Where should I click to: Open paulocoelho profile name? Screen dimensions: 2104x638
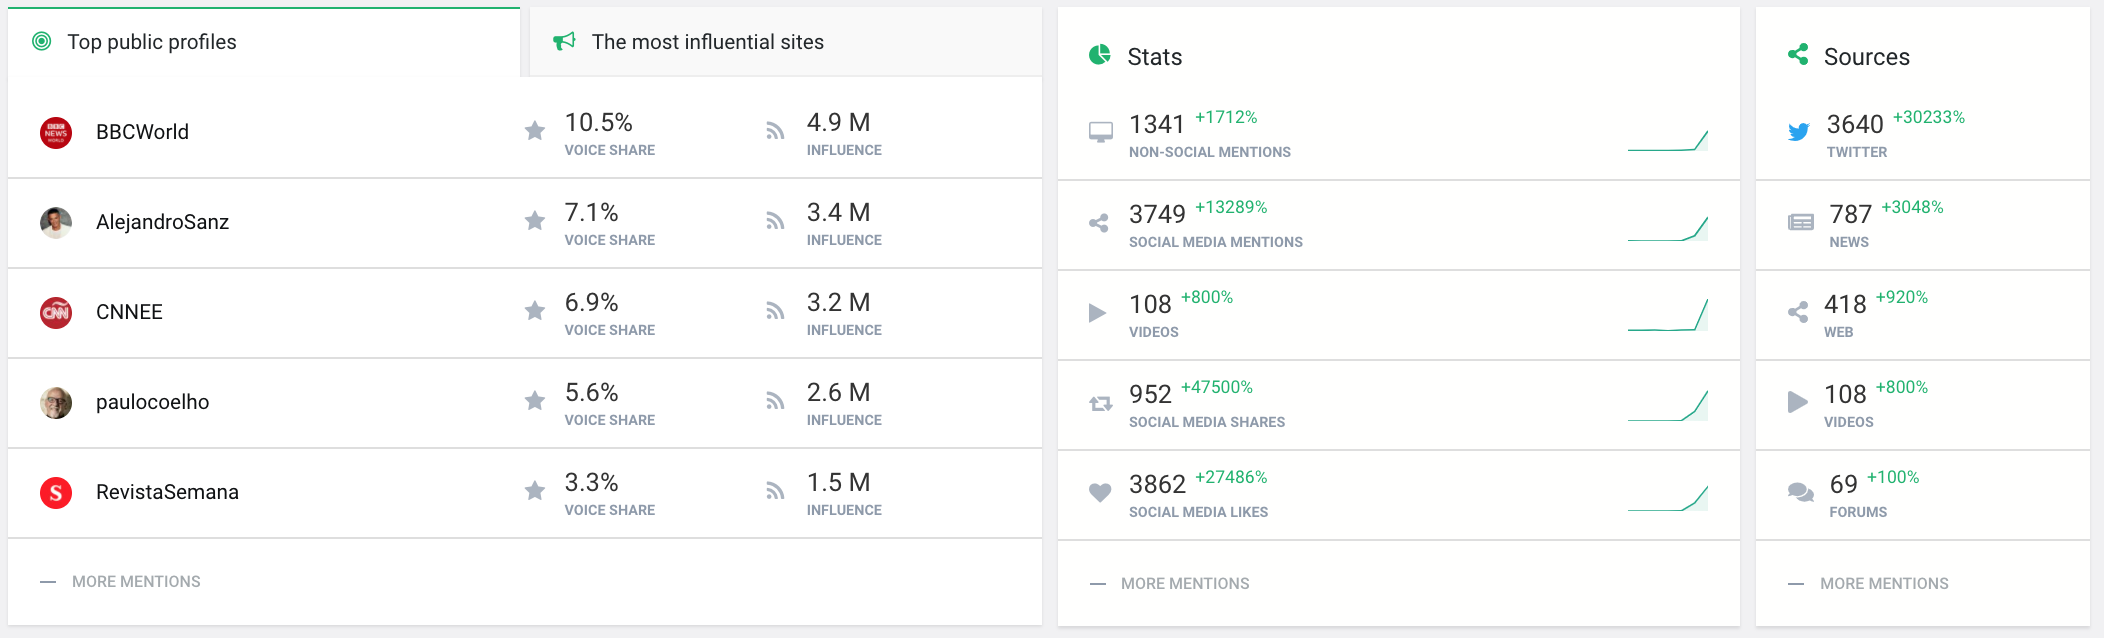point(152,402)
